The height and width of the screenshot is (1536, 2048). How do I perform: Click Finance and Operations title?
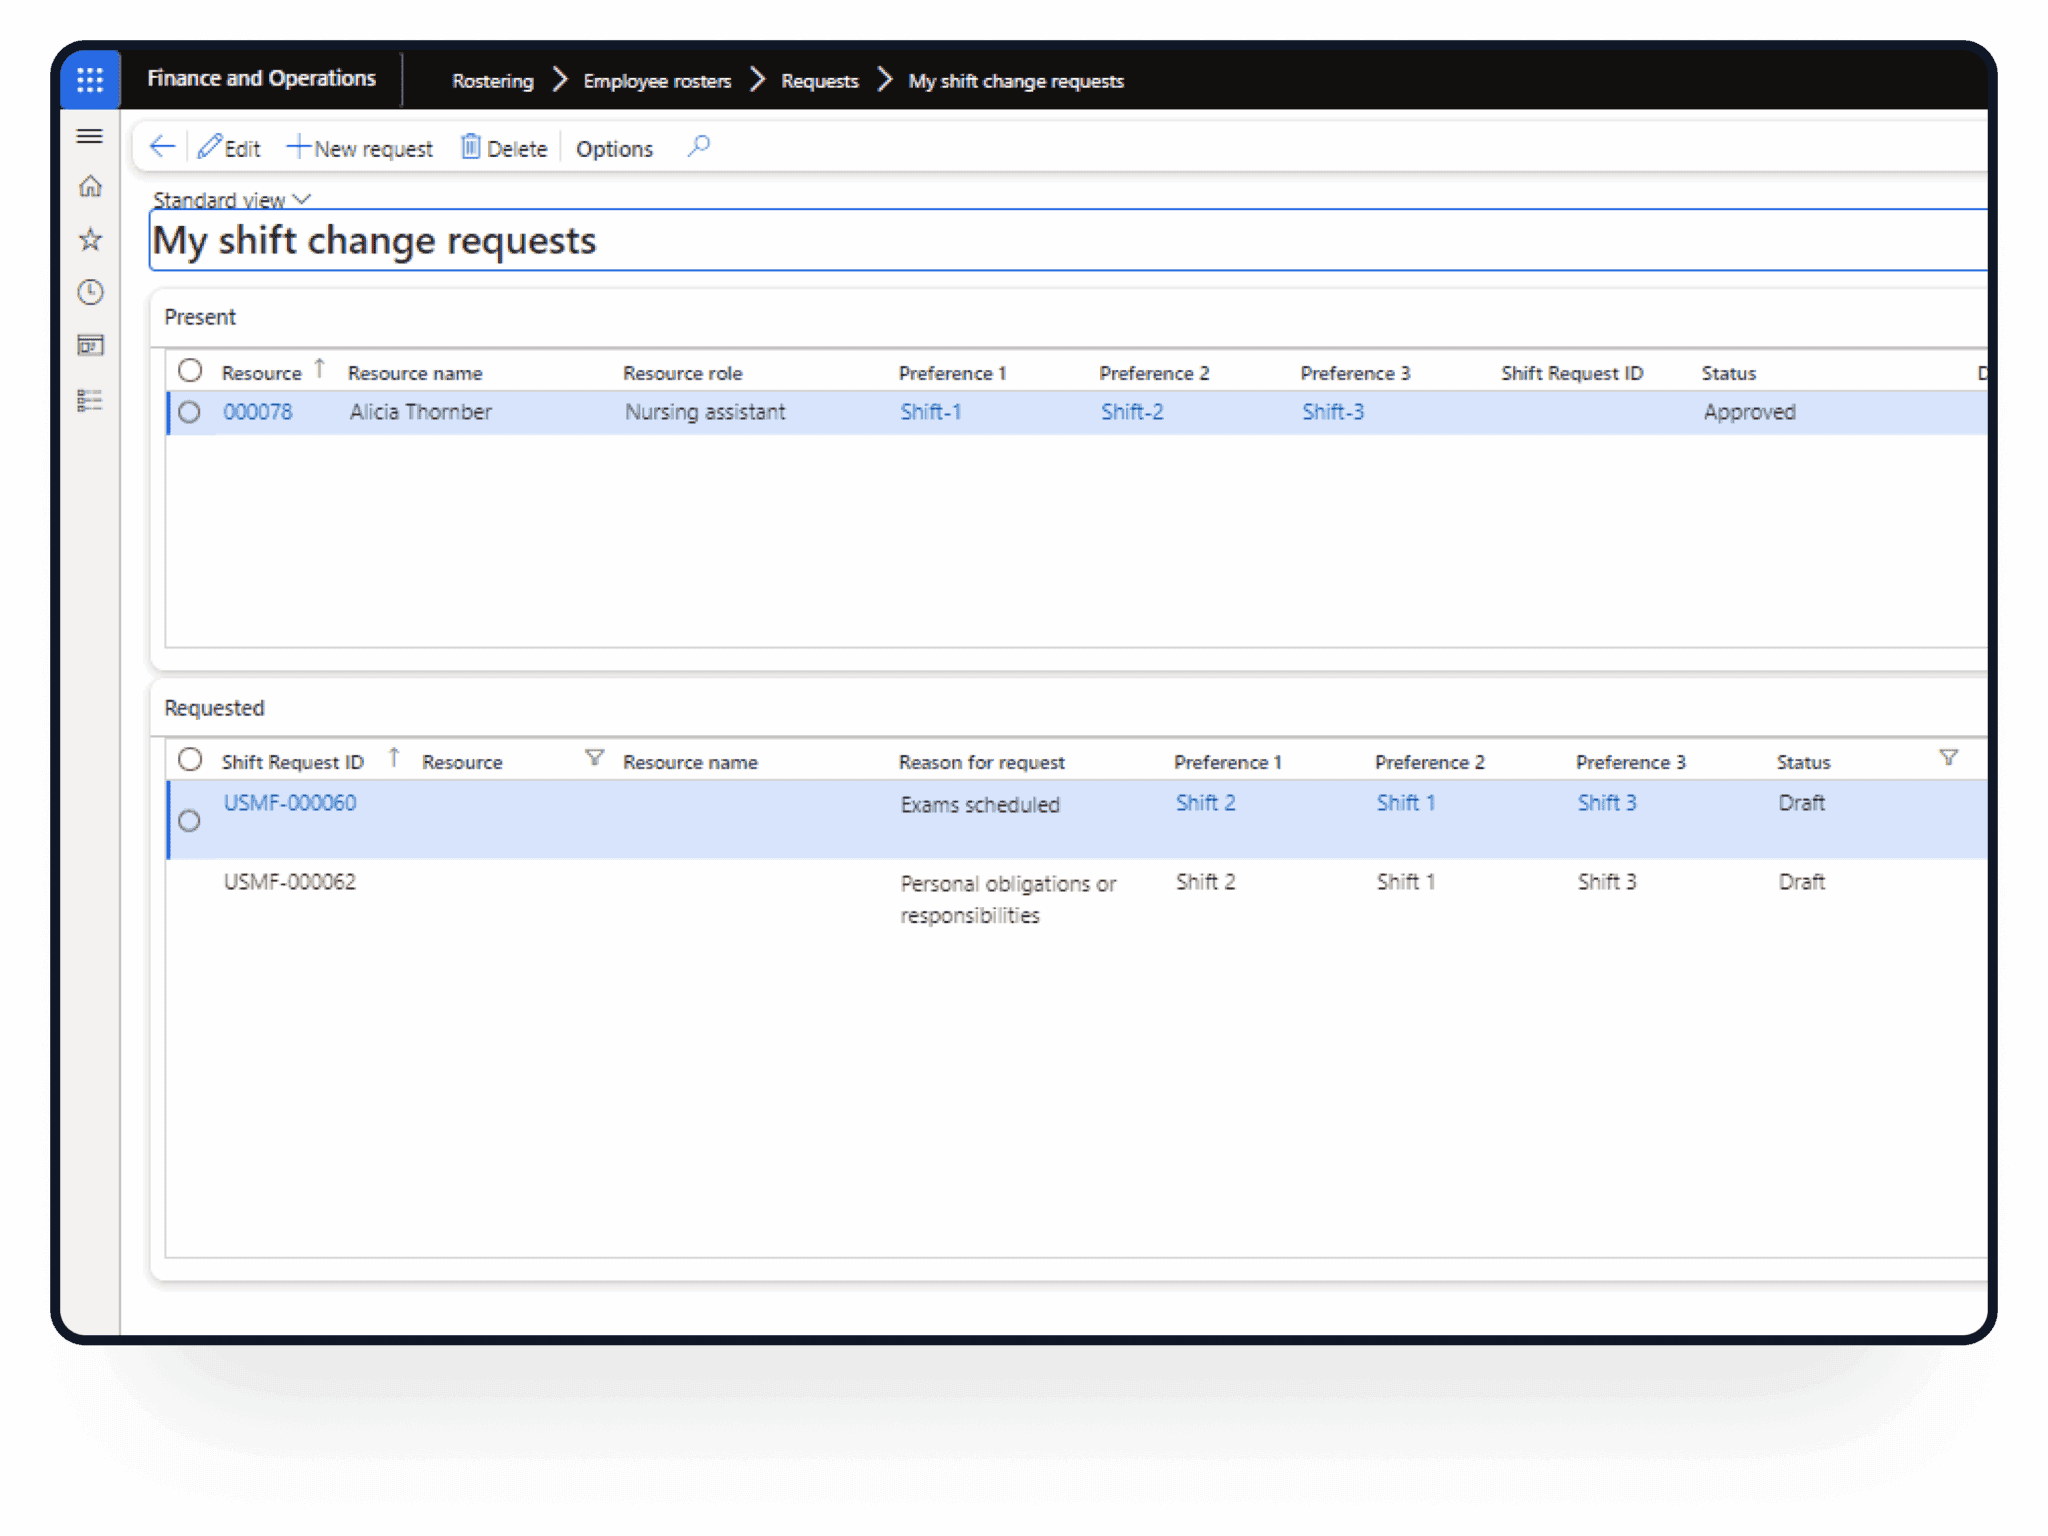[x=261, y=78]
